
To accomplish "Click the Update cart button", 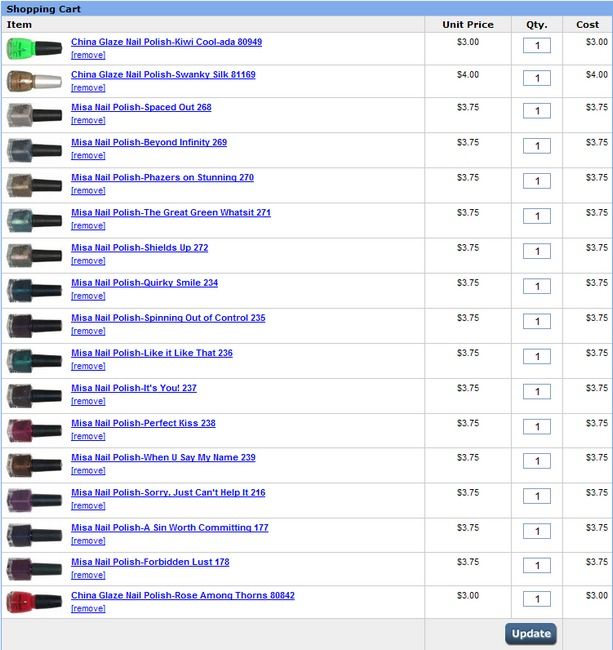I will click(531, 634).
